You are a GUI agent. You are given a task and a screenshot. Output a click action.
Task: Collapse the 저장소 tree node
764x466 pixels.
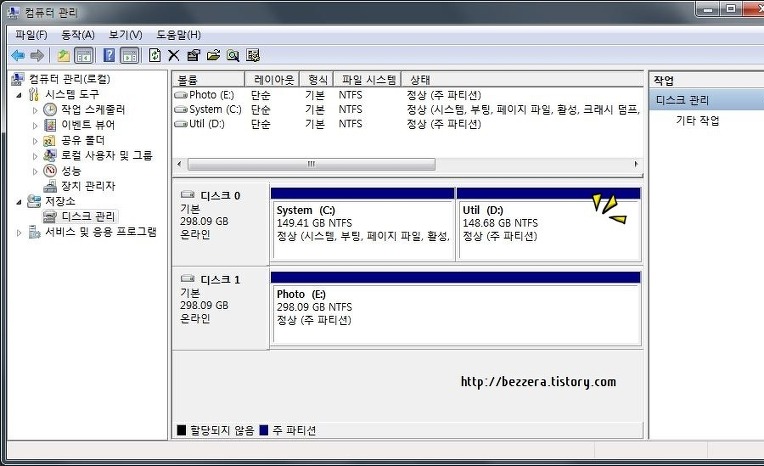point(19,202)
